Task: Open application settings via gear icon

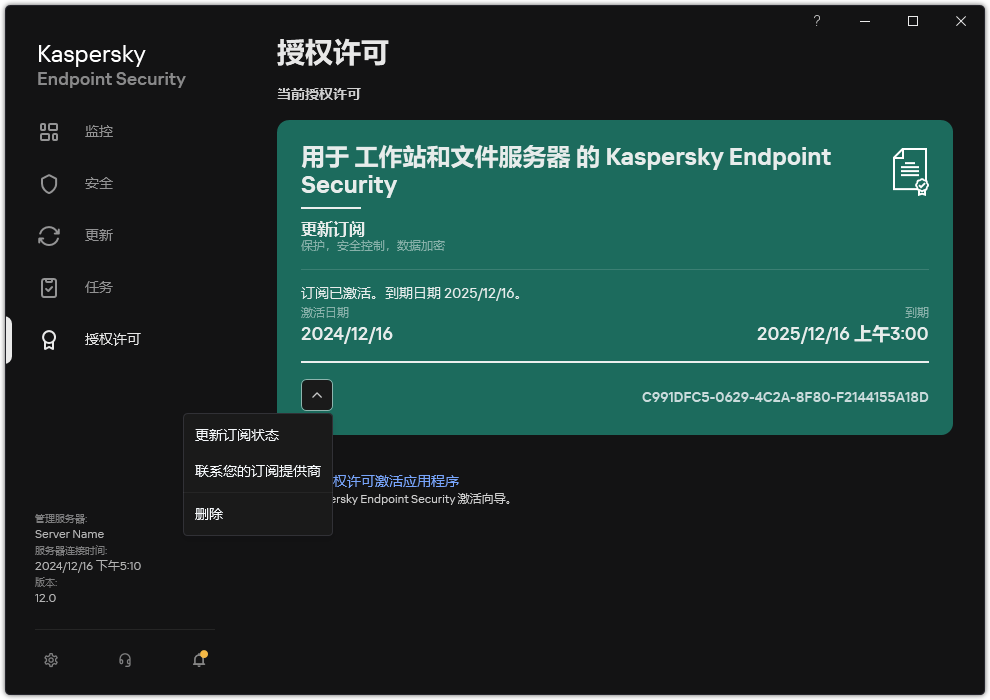Action: (50, 660)
